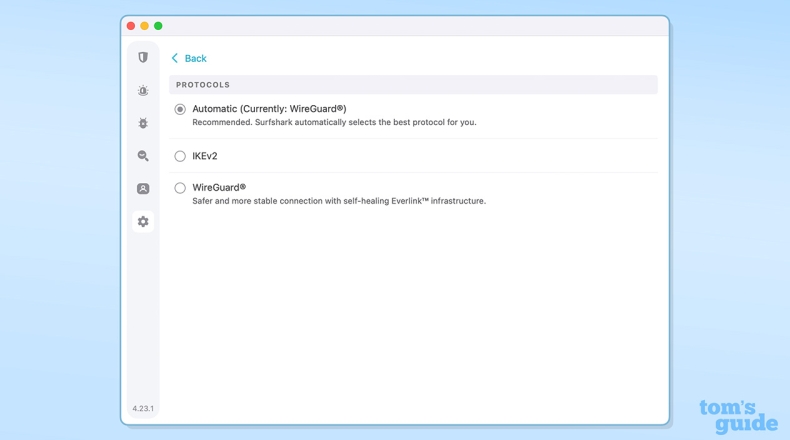The height and width of the screenshot is (440, 790).
Task: Click the WireGuard® protocol title text
Action: coord(219,187)
